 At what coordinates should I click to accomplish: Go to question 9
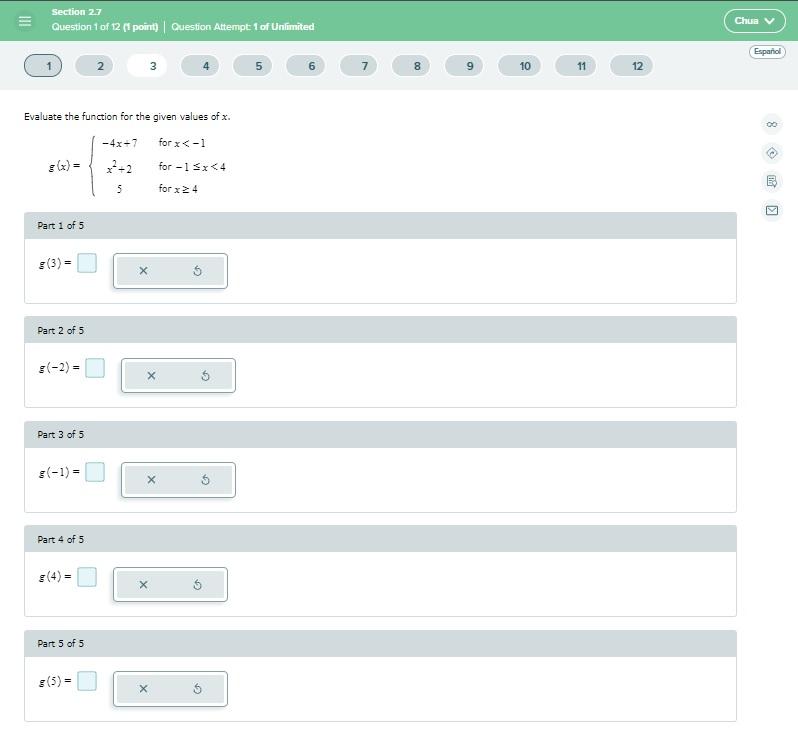(x=464, y=66)
